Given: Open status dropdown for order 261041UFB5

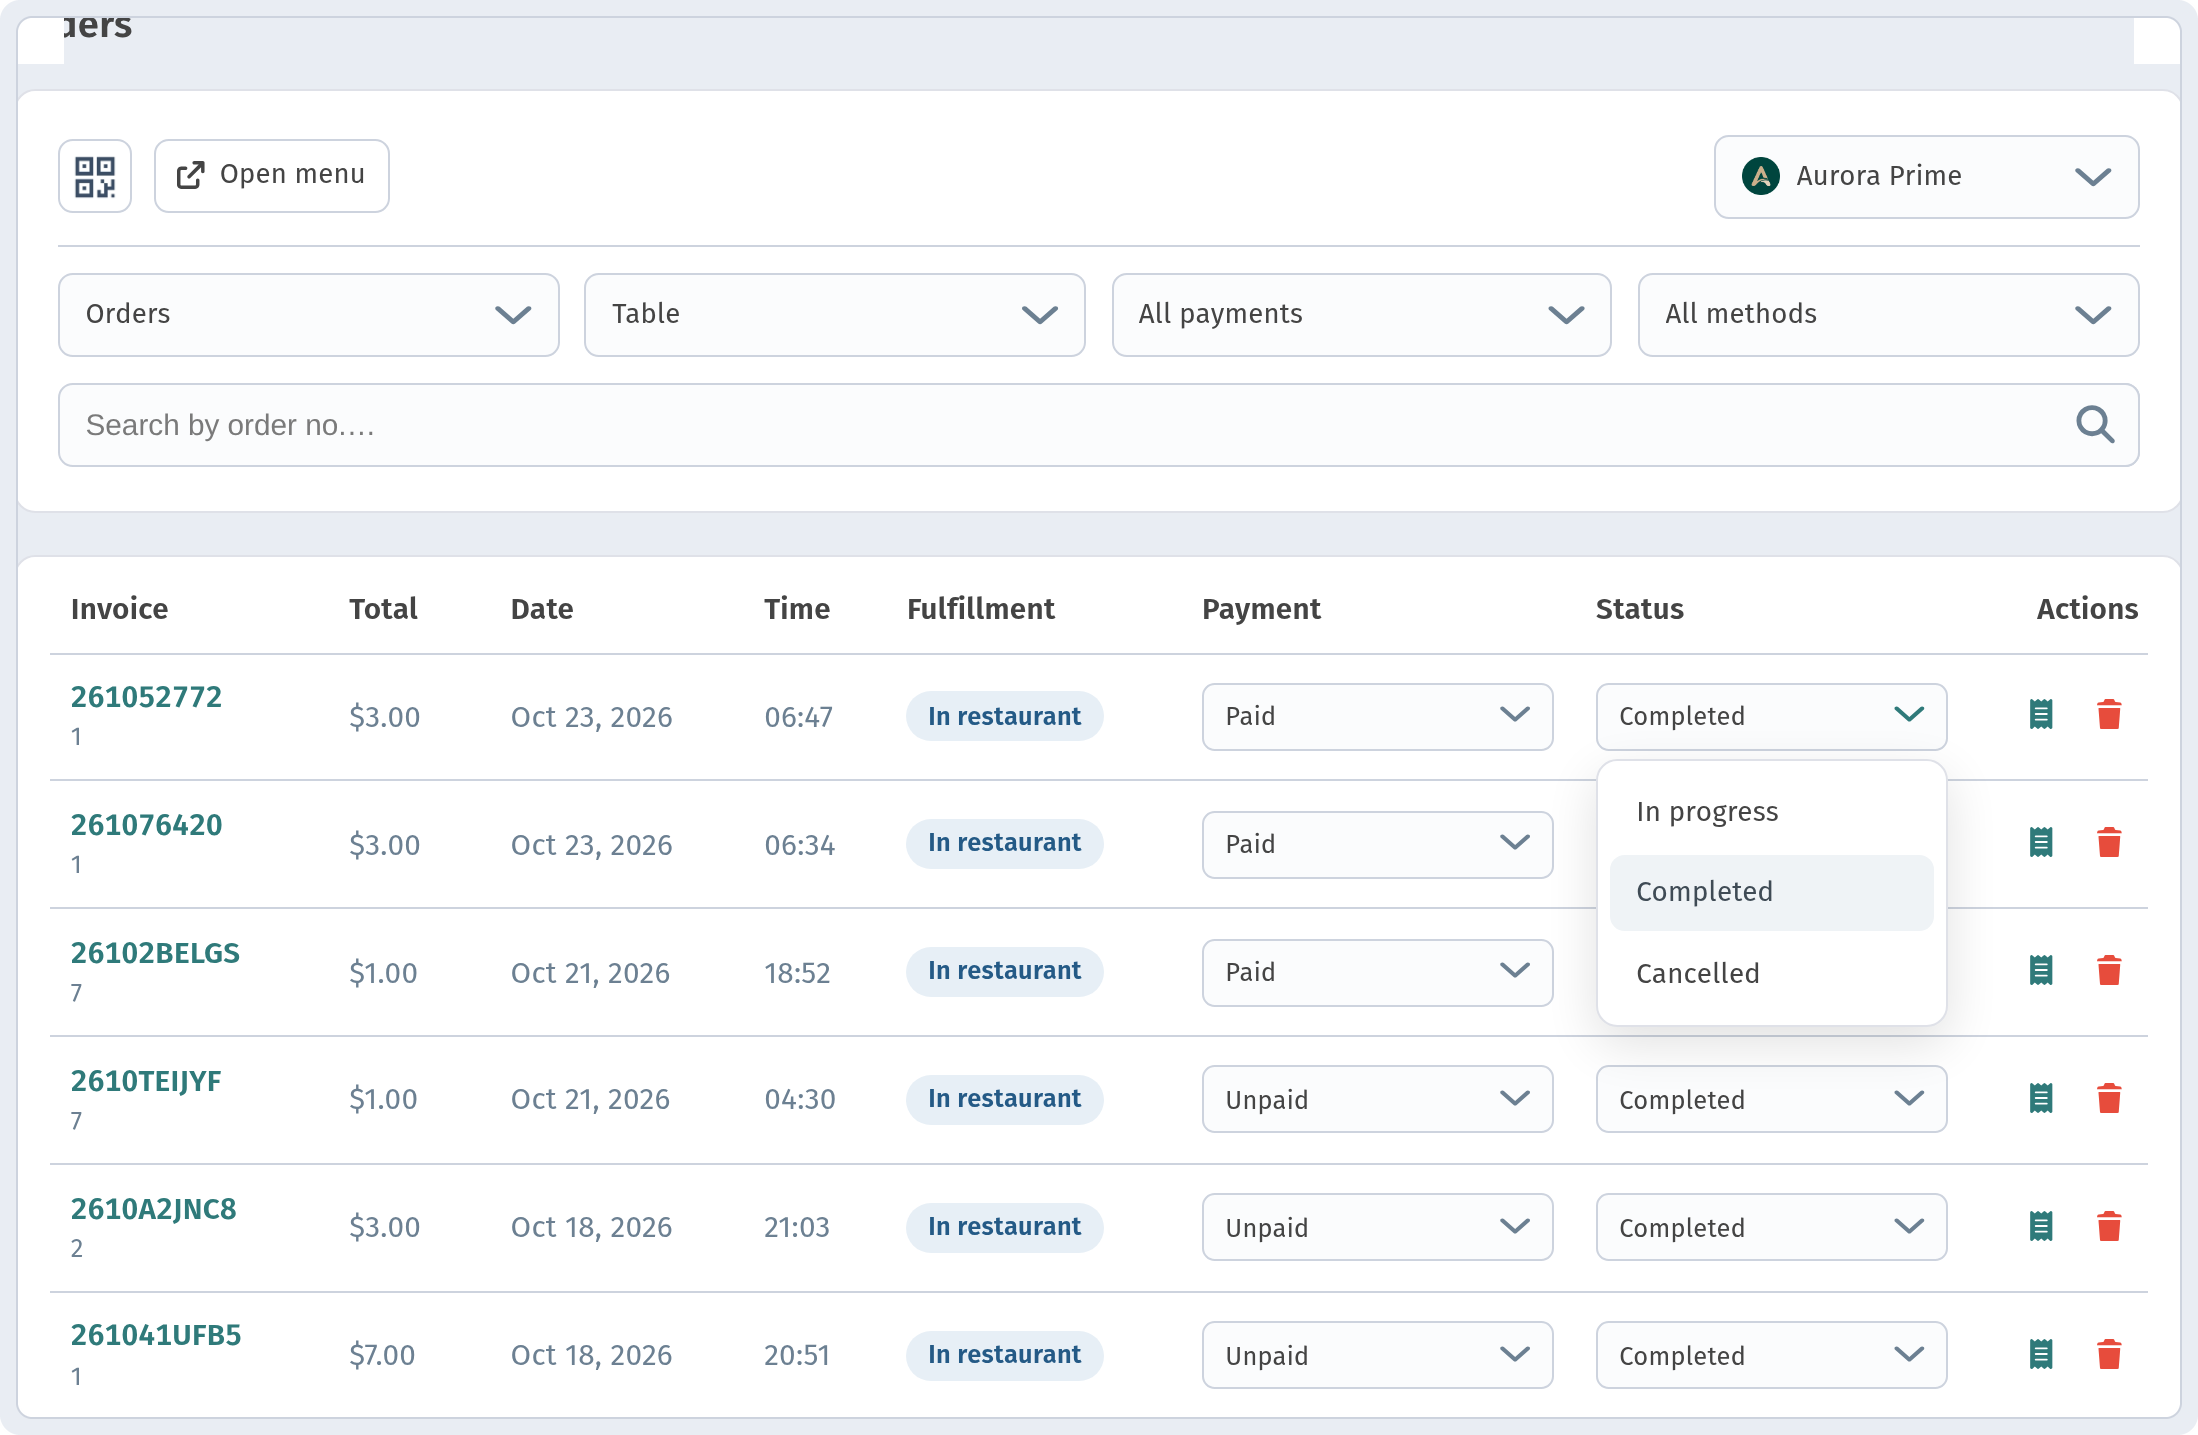Looking at the screenshot, I should 1771,1355.
